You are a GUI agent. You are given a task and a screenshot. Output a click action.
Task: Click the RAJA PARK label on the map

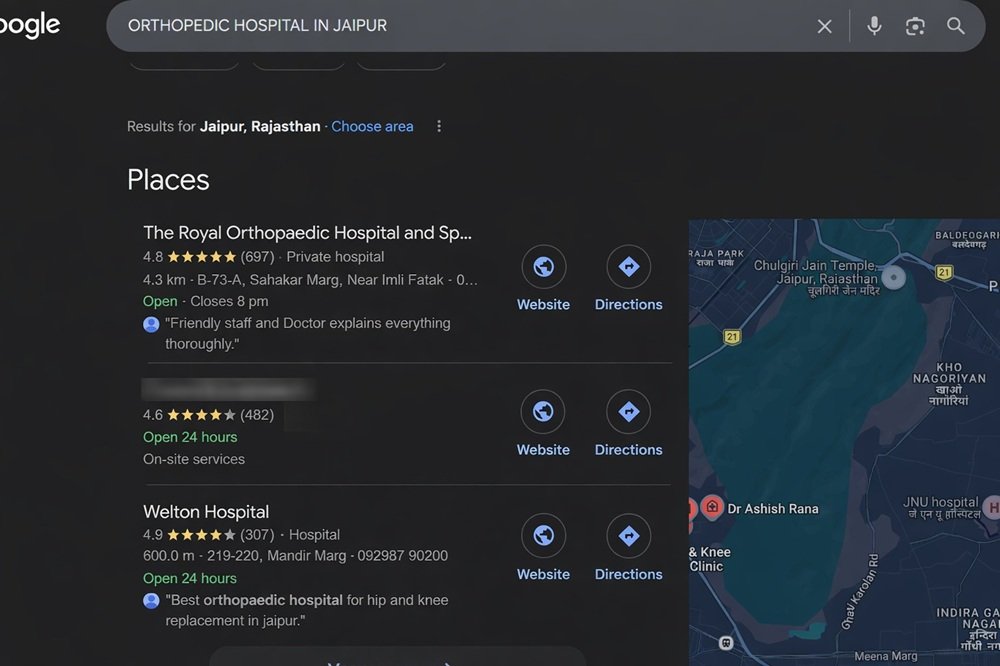[x=717, y=258]
